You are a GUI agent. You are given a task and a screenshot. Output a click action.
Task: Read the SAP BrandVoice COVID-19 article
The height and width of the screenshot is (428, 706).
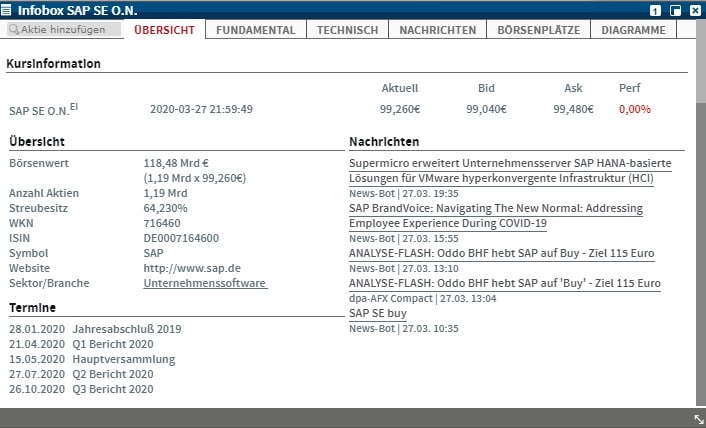[x=495, y=216]
